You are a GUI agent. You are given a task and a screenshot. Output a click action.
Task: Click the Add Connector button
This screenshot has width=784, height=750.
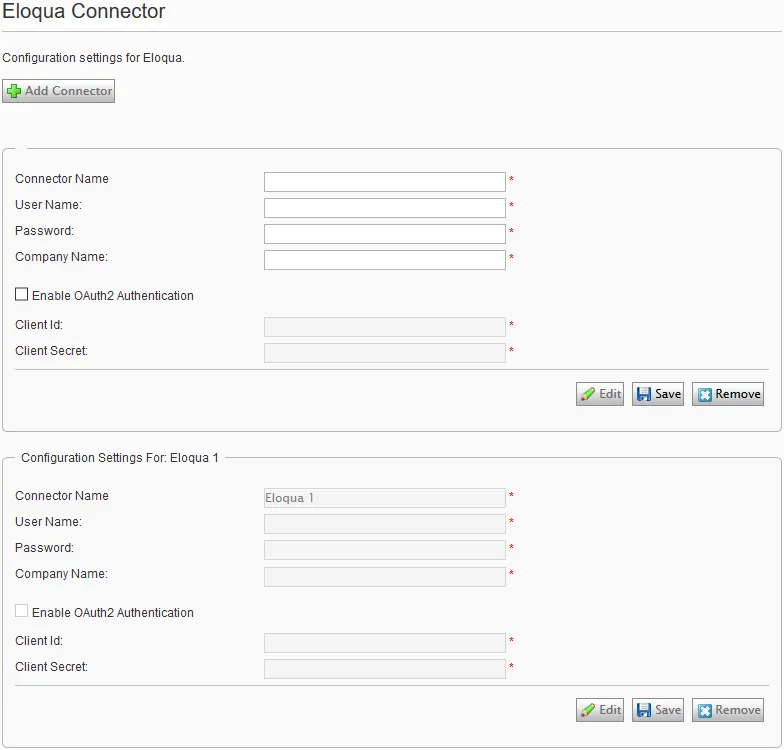(58, 91)
